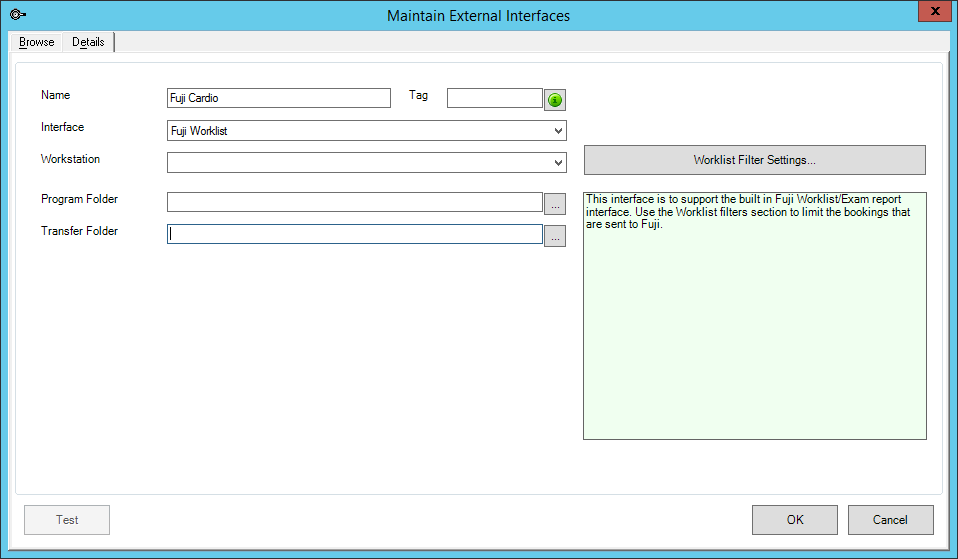
Task: Click inside the Transfer Folder text field
Action: [x=355, y=234]
